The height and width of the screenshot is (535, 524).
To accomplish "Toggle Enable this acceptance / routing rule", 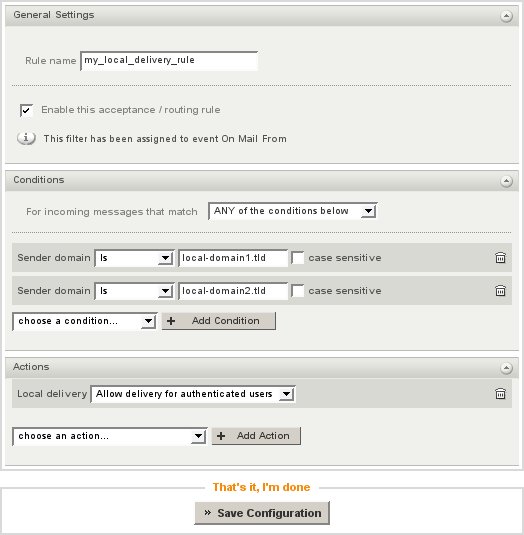I will (26, 110).
